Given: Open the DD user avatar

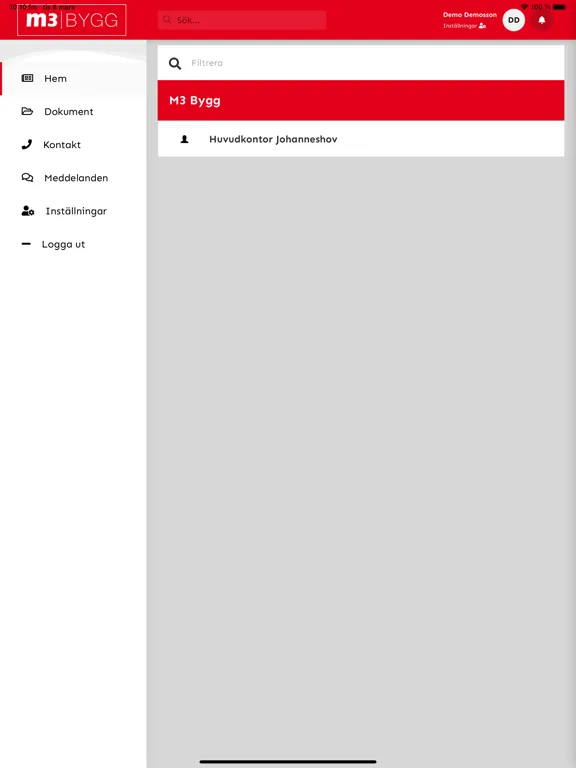Looking at the screenshot, I should click(513, 20).
